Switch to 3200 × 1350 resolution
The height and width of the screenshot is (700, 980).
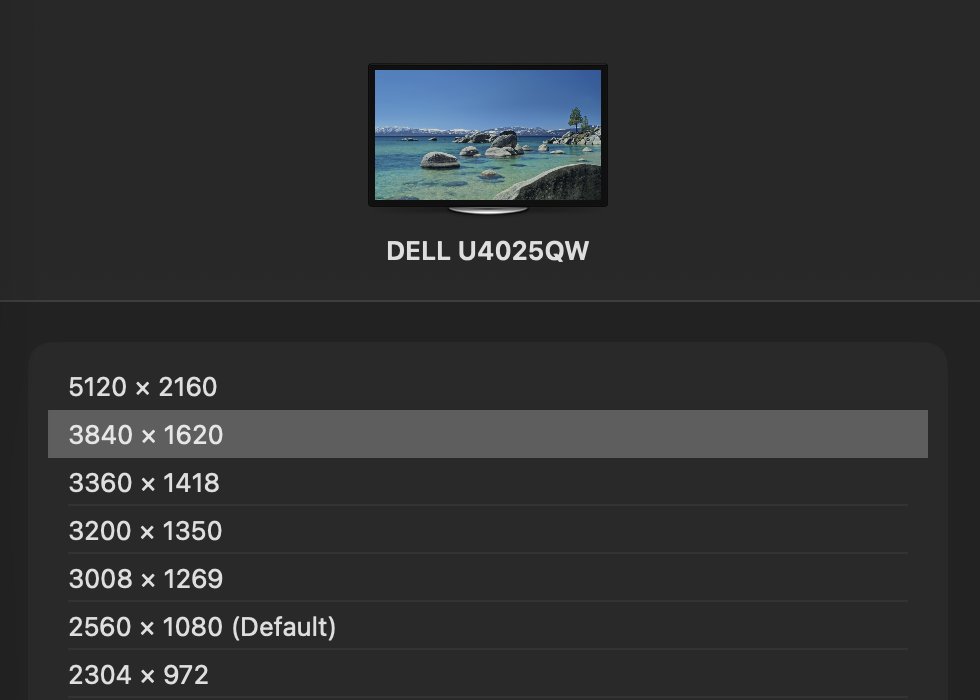click(x=145, y=531)
